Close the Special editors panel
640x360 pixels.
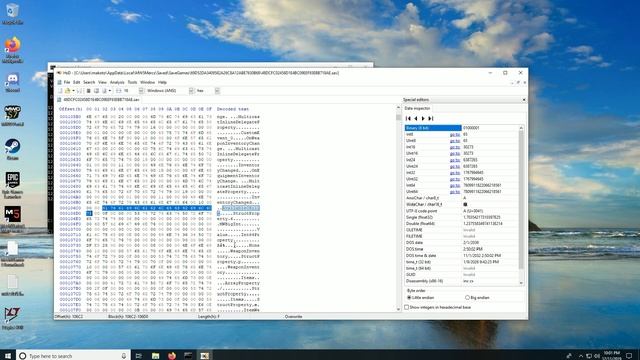pyautogui.click(x=524, y=100)
